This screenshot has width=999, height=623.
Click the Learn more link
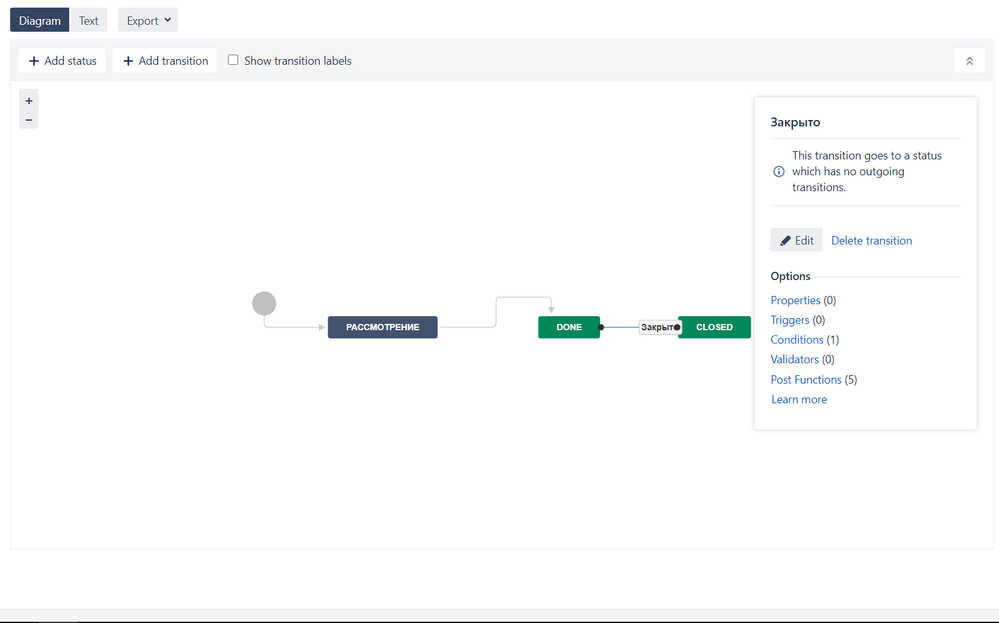tap(799, 399)
